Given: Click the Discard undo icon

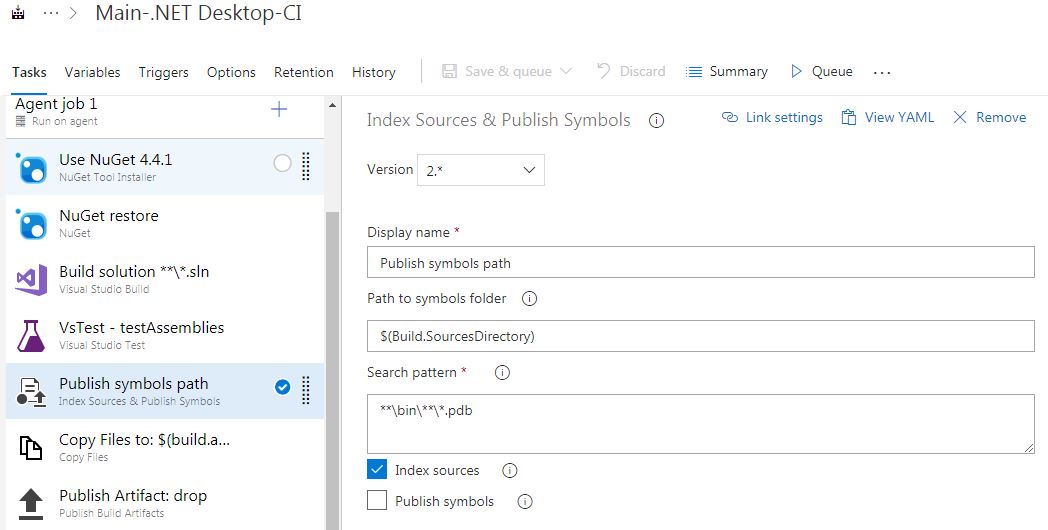Looking at the screenshot, I should point(604,71).
